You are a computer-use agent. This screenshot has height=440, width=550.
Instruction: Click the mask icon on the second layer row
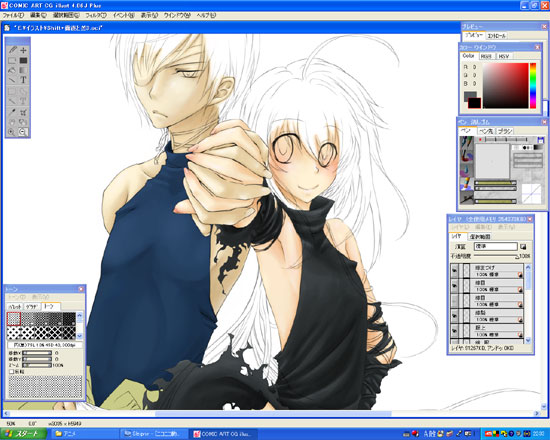point(519,290)
